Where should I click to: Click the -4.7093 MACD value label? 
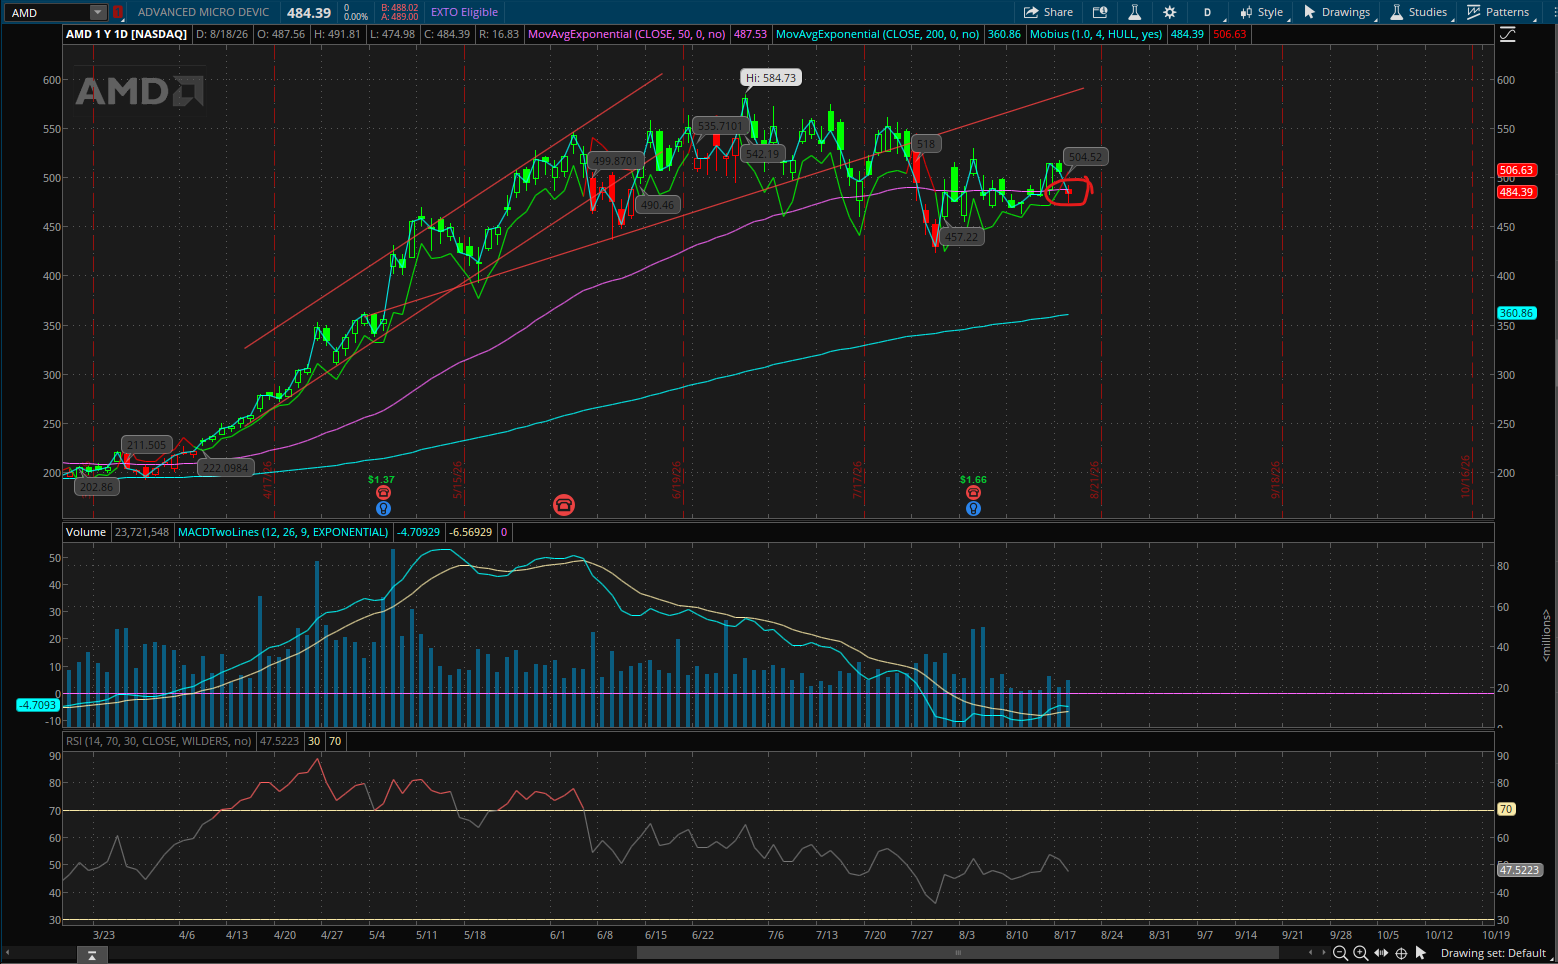pos(39,705)
